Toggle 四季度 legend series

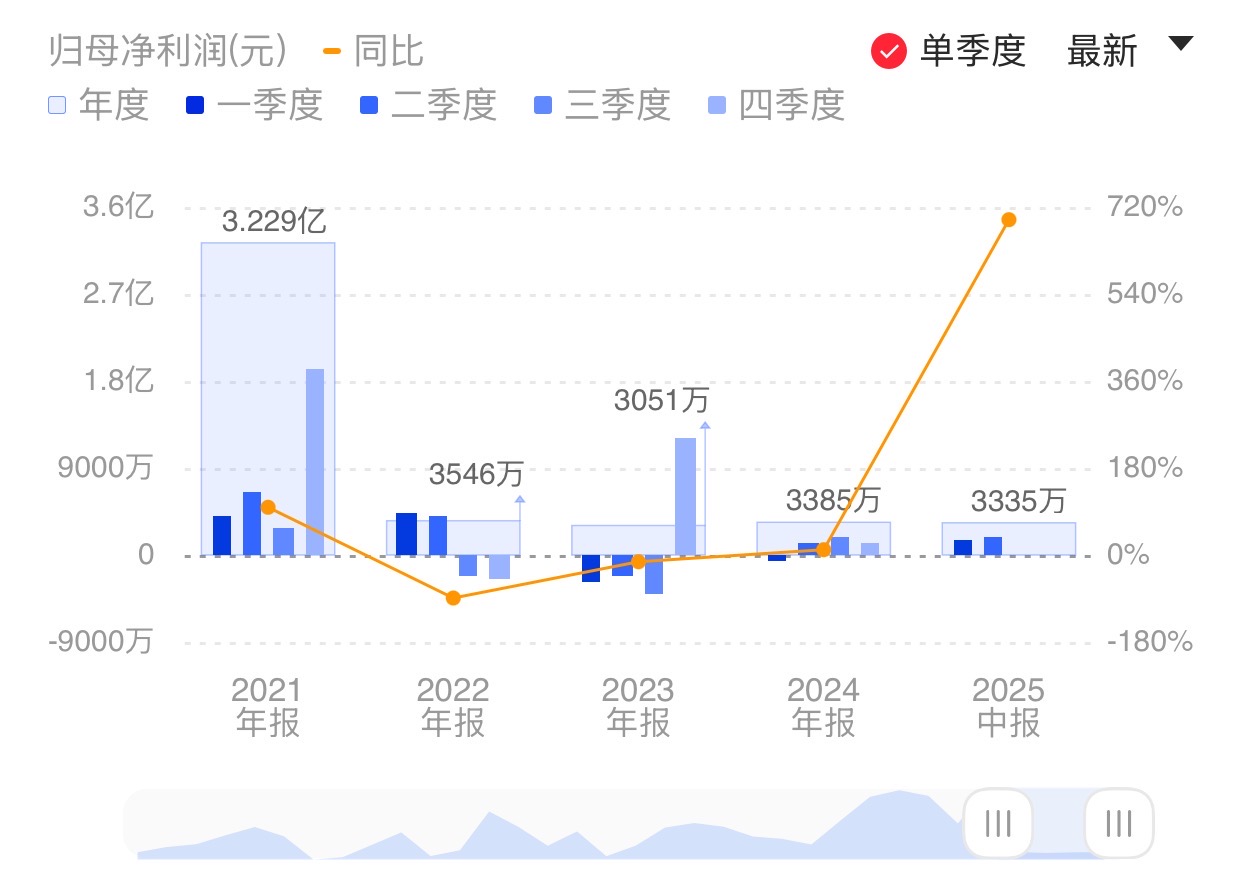point(776,104)
